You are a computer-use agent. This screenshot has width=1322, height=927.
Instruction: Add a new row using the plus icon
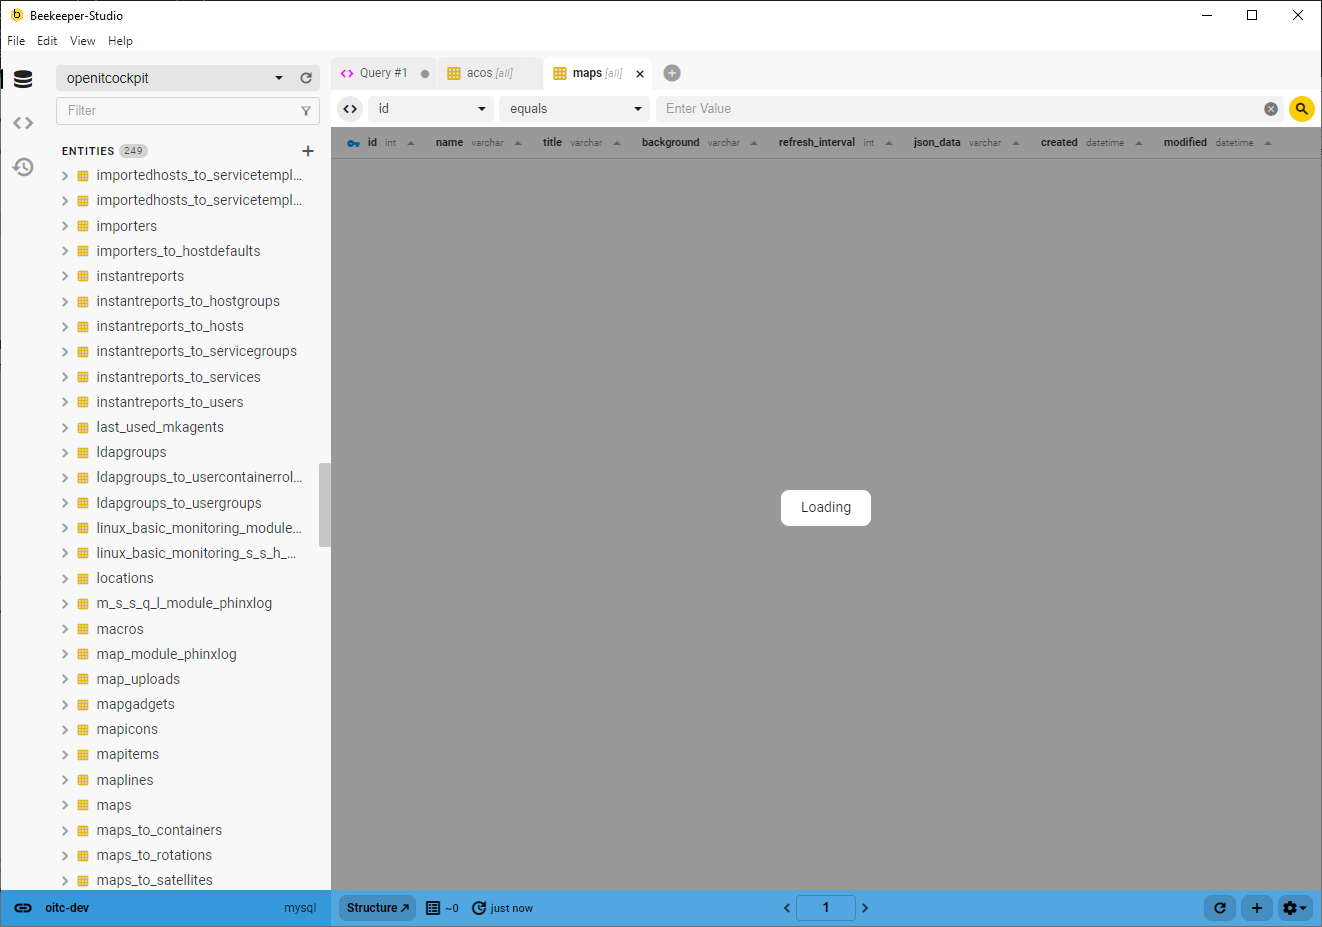[x=1256, y=908]
